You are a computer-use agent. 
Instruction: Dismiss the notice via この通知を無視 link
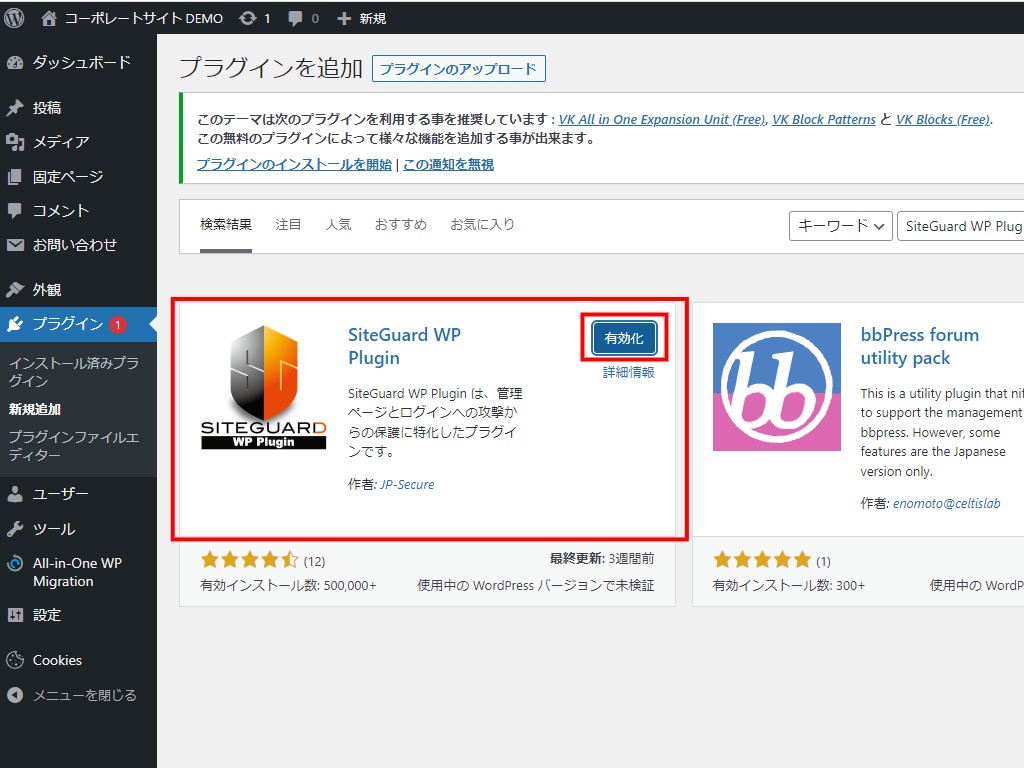tap(448, 164)
